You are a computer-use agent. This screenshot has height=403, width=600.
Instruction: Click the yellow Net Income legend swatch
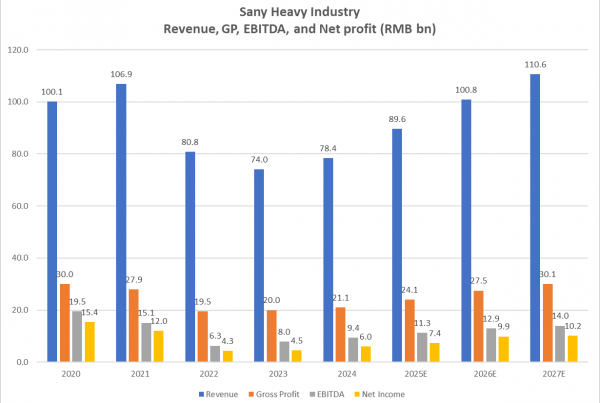click(354, 394)
